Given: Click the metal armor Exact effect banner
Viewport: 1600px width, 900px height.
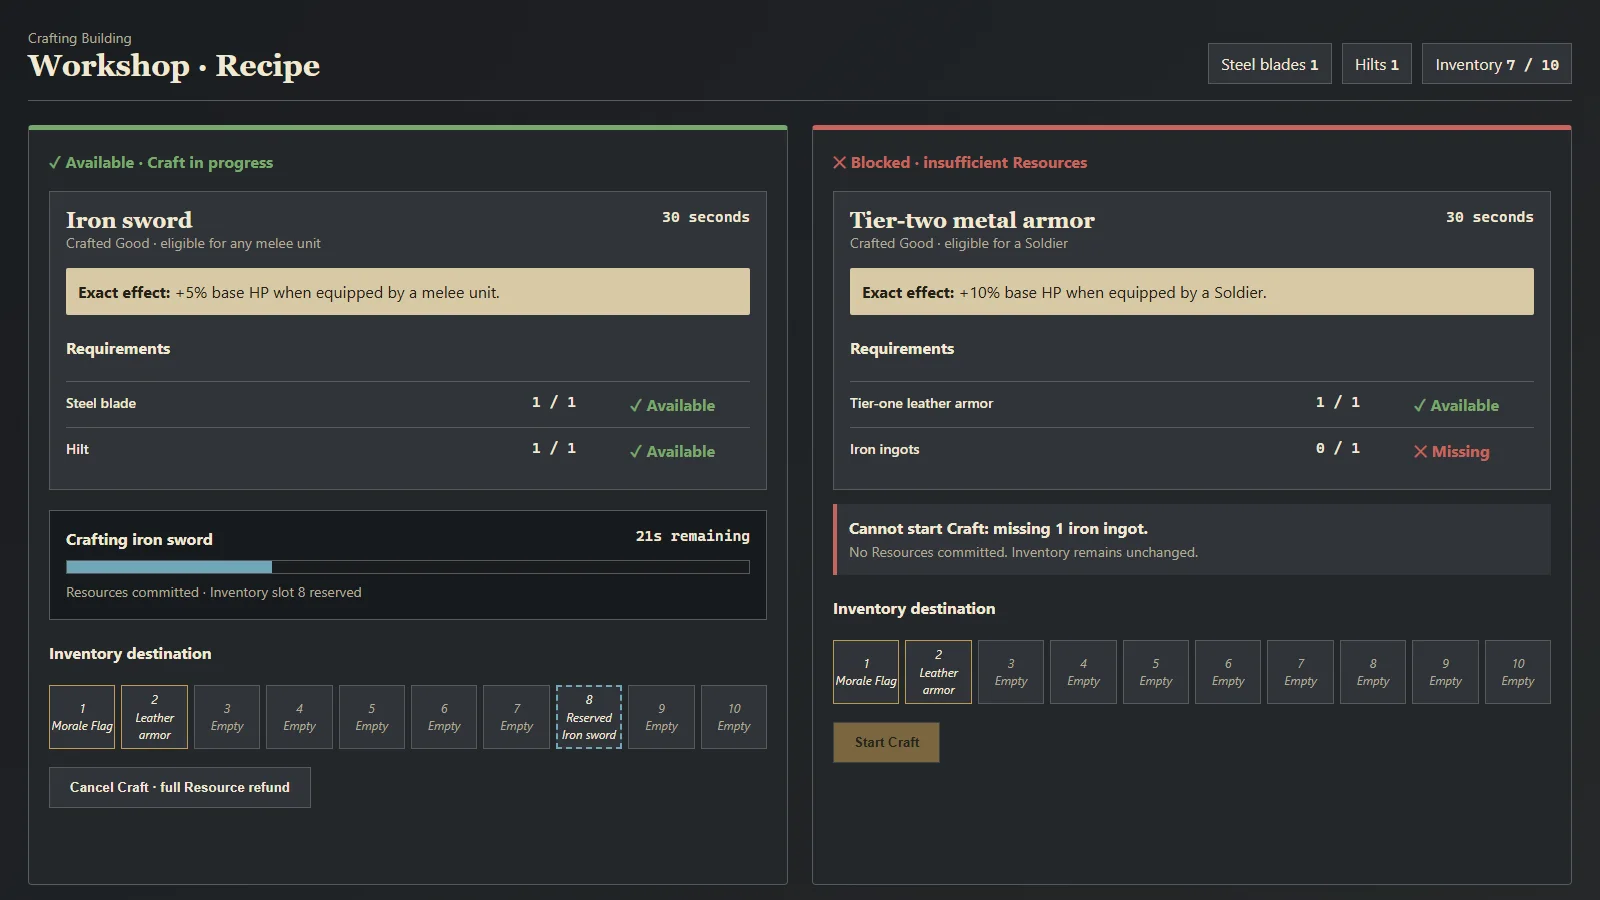Looking at the screenshot, I should click(1192, 291).
